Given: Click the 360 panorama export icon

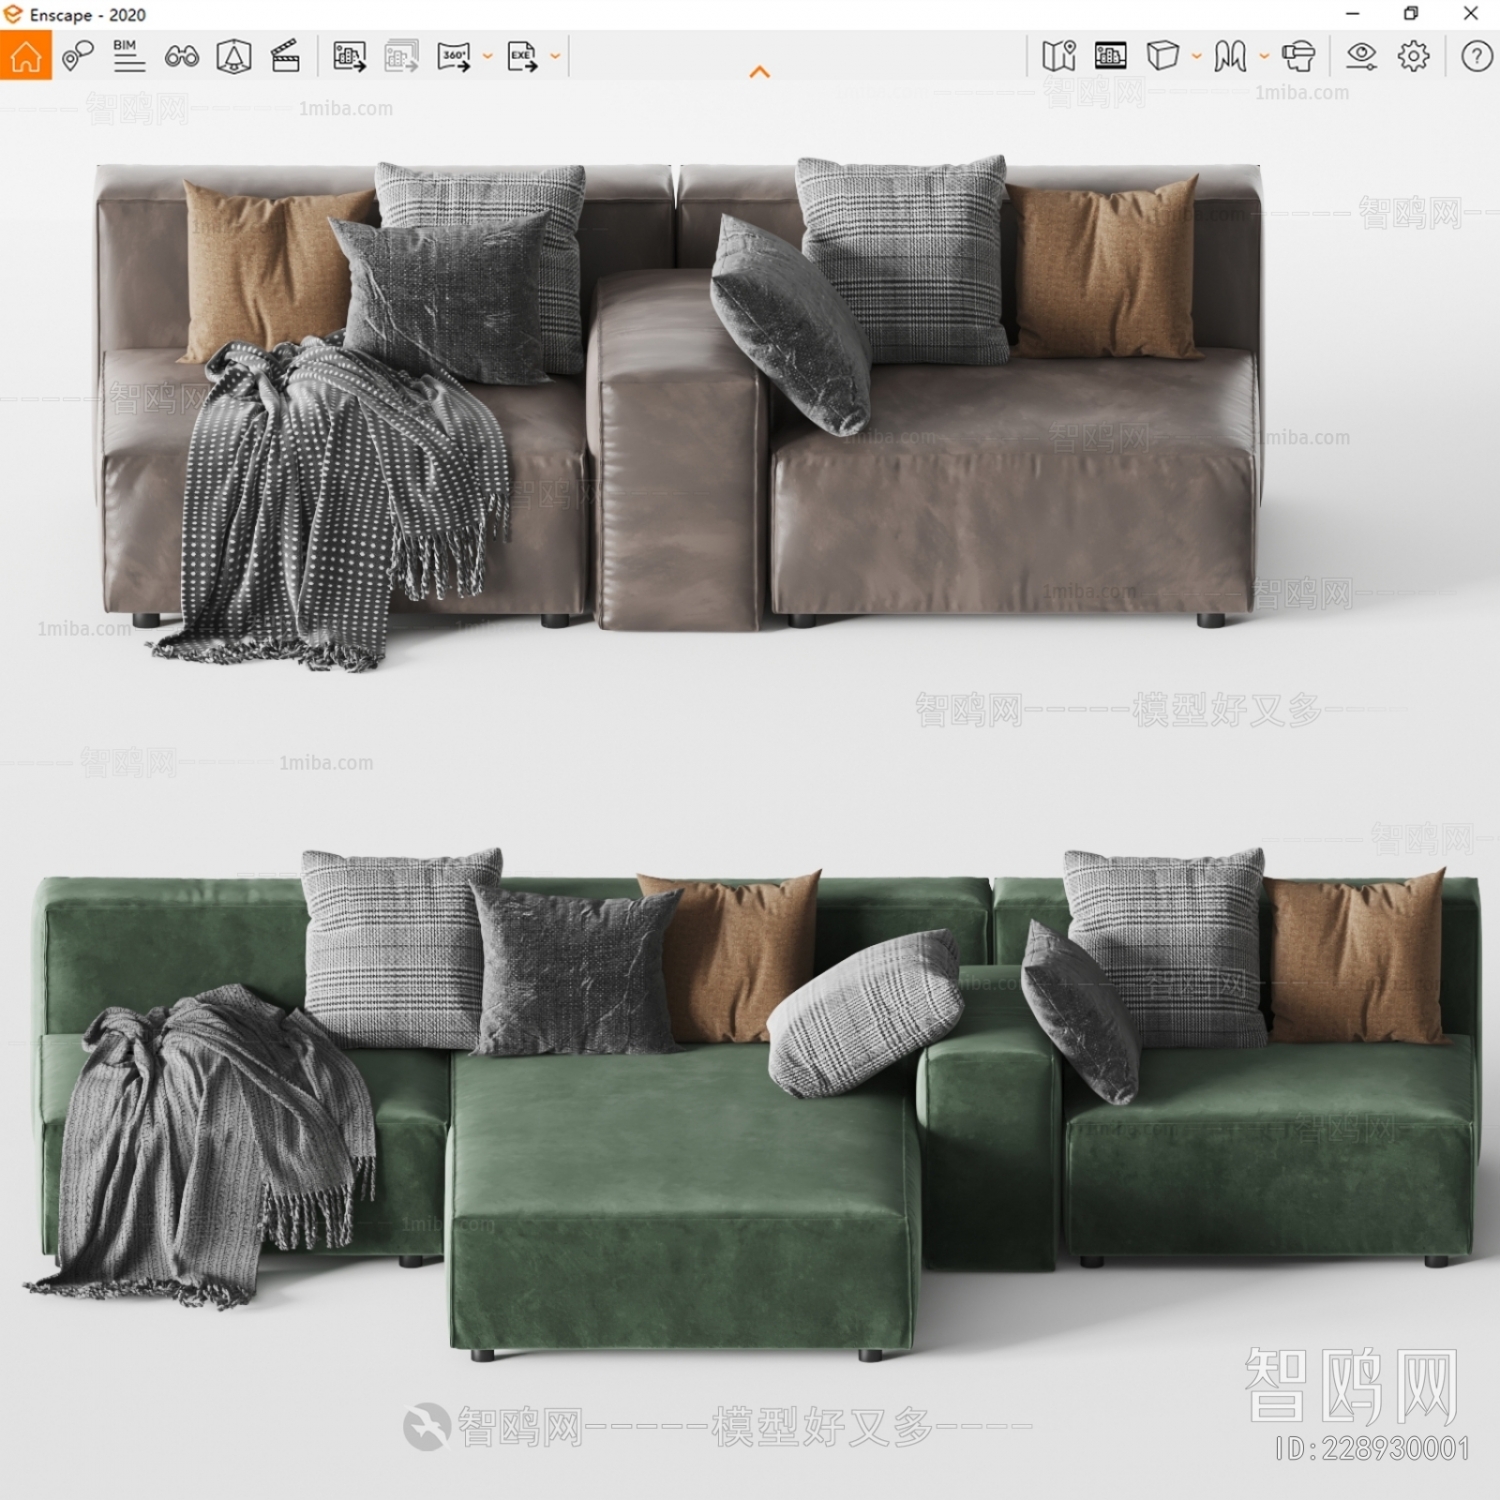Looking at the screenshot, I should point(455,56).
